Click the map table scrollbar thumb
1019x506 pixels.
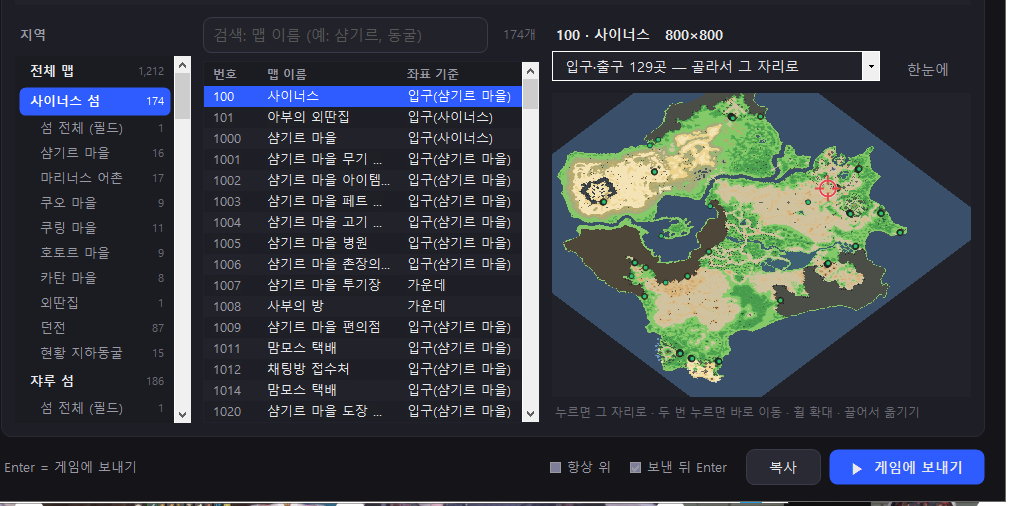(x=530, y=94)
